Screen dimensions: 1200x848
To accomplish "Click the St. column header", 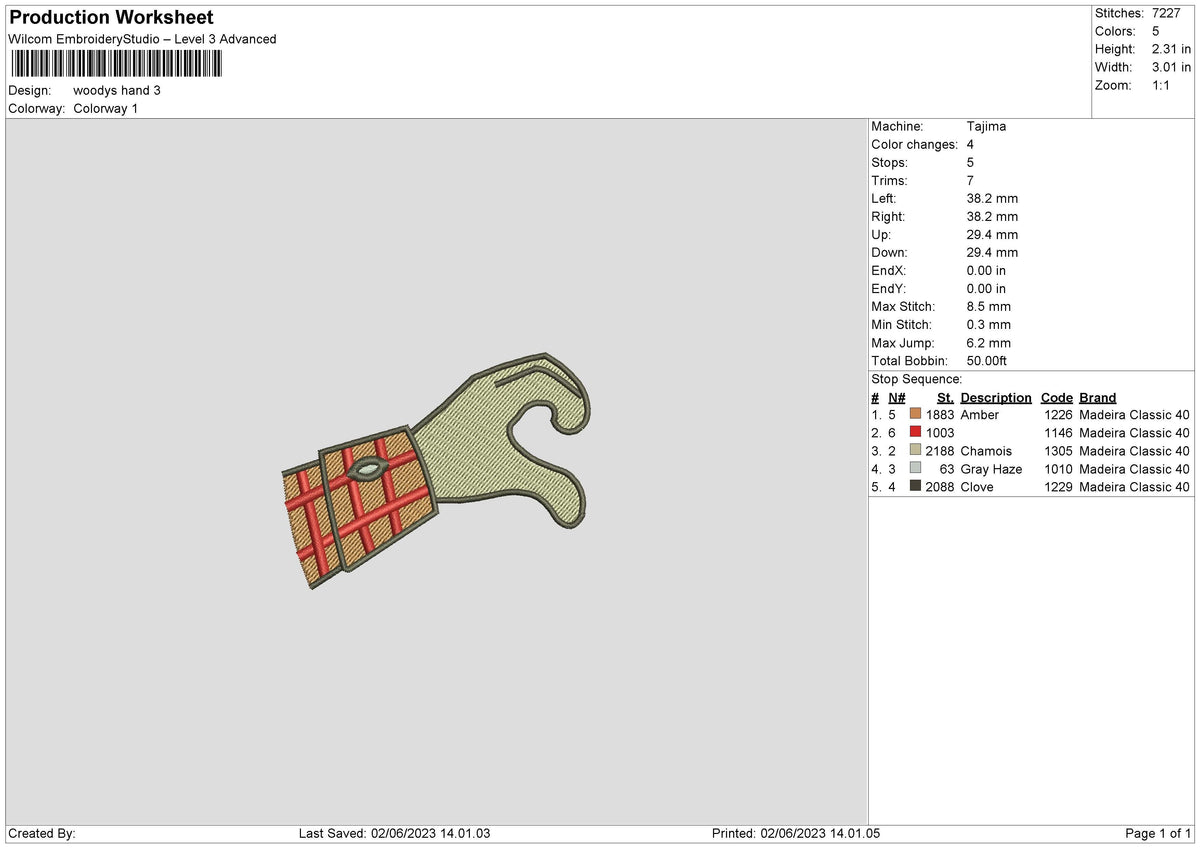I will point(945,398).
